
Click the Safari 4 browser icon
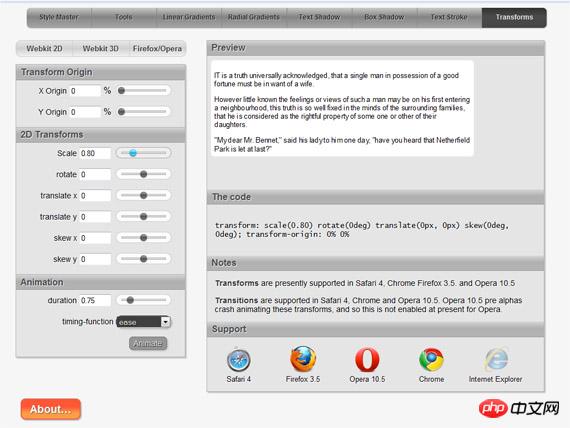pos(238,360)
